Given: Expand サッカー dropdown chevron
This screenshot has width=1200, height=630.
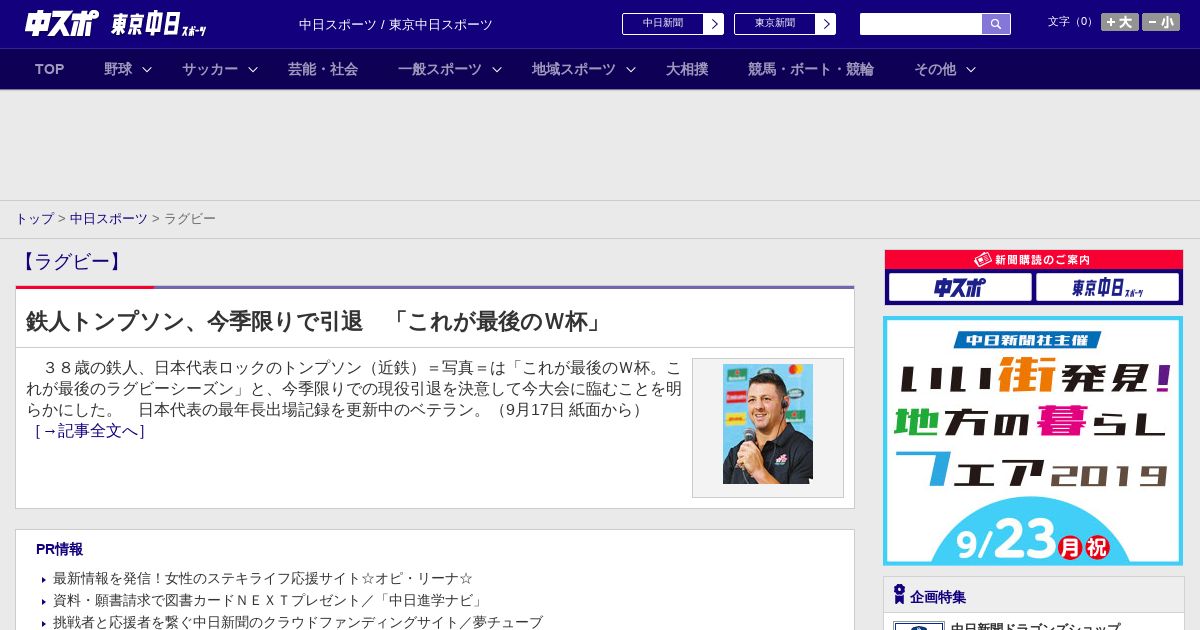Looking at the screenshot, I should (253, 69).
